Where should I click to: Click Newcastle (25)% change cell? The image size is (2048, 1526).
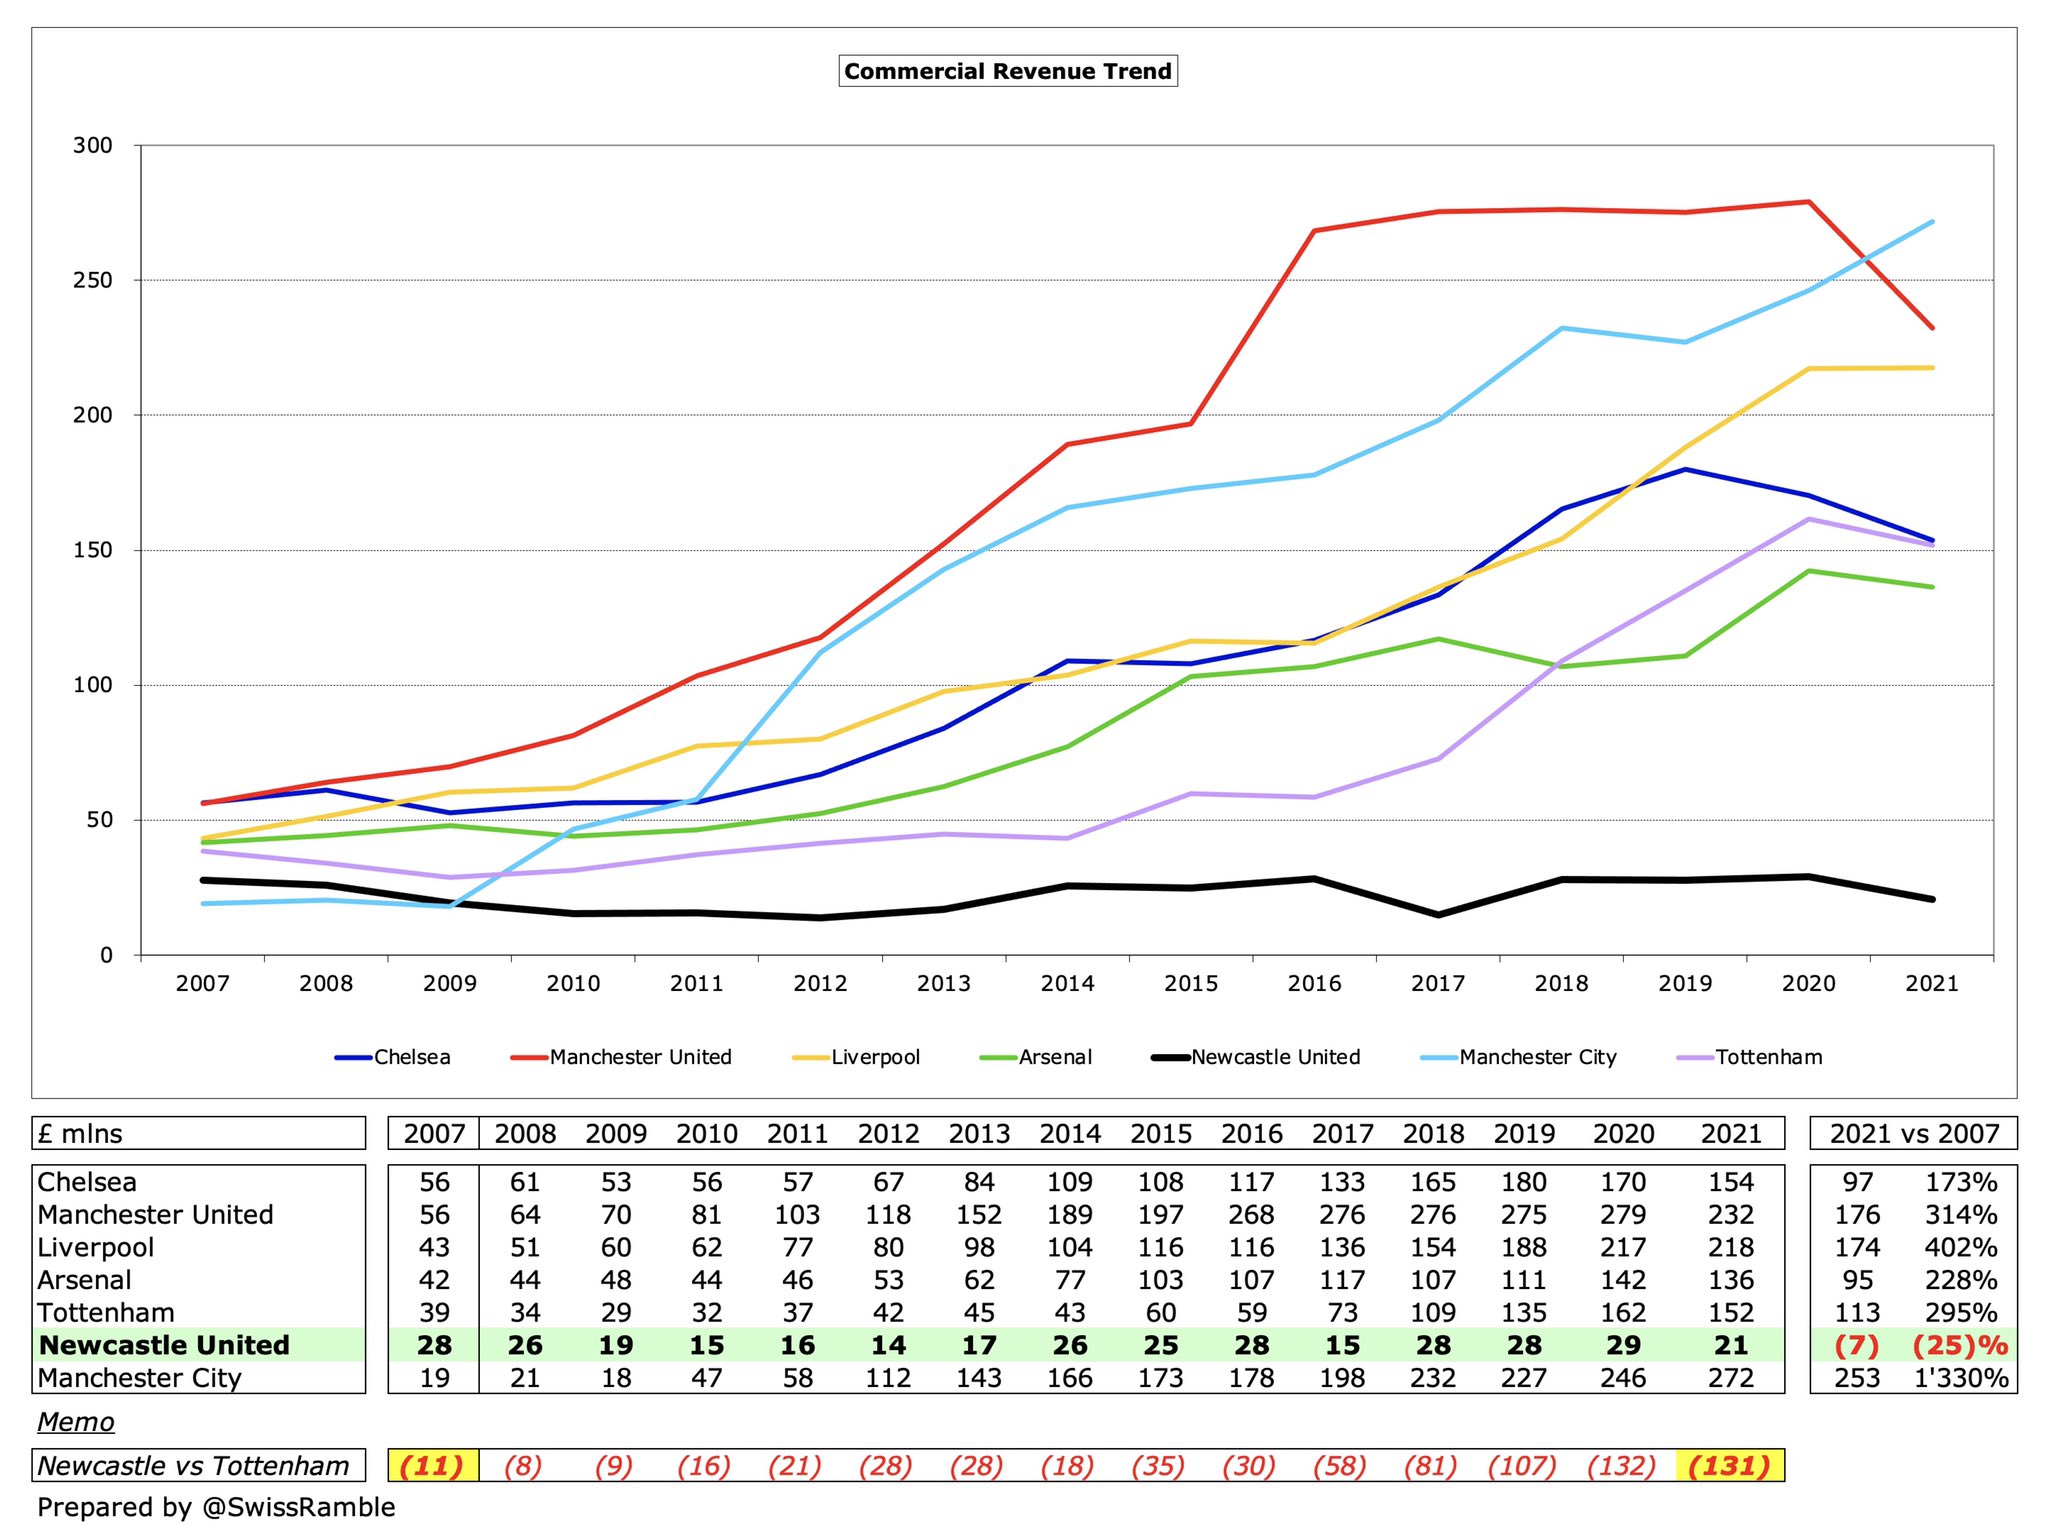point(1959,1345)
